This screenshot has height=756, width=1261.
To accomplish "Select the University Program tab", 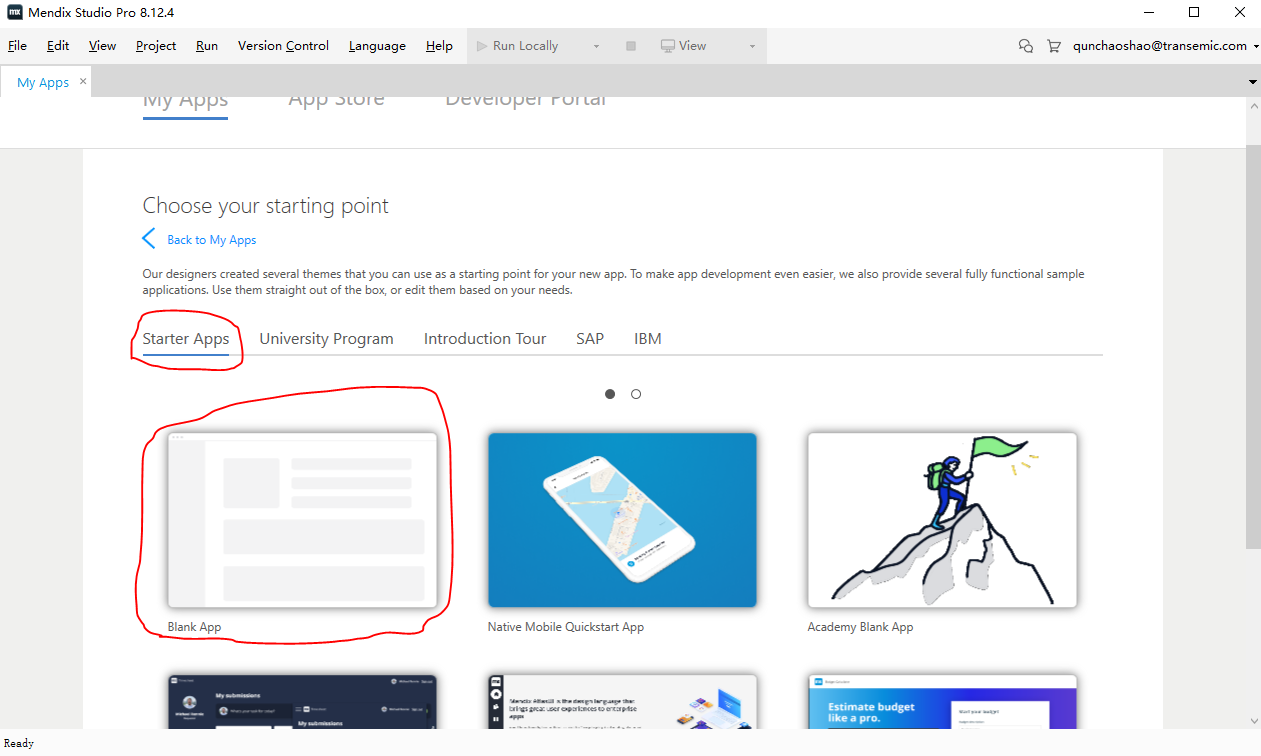I will (327, 339).
